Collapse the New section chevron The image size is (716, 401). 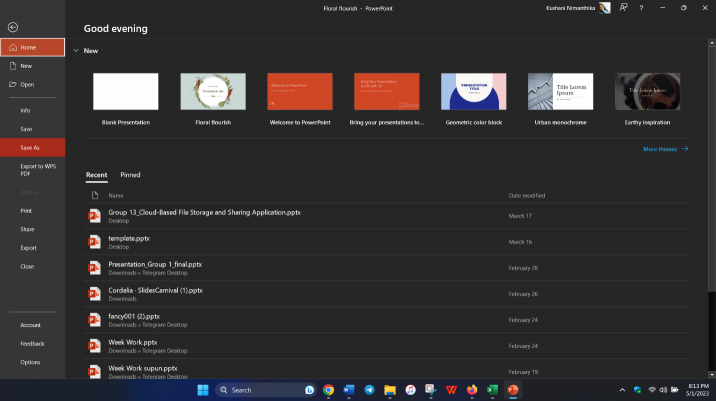76,51
